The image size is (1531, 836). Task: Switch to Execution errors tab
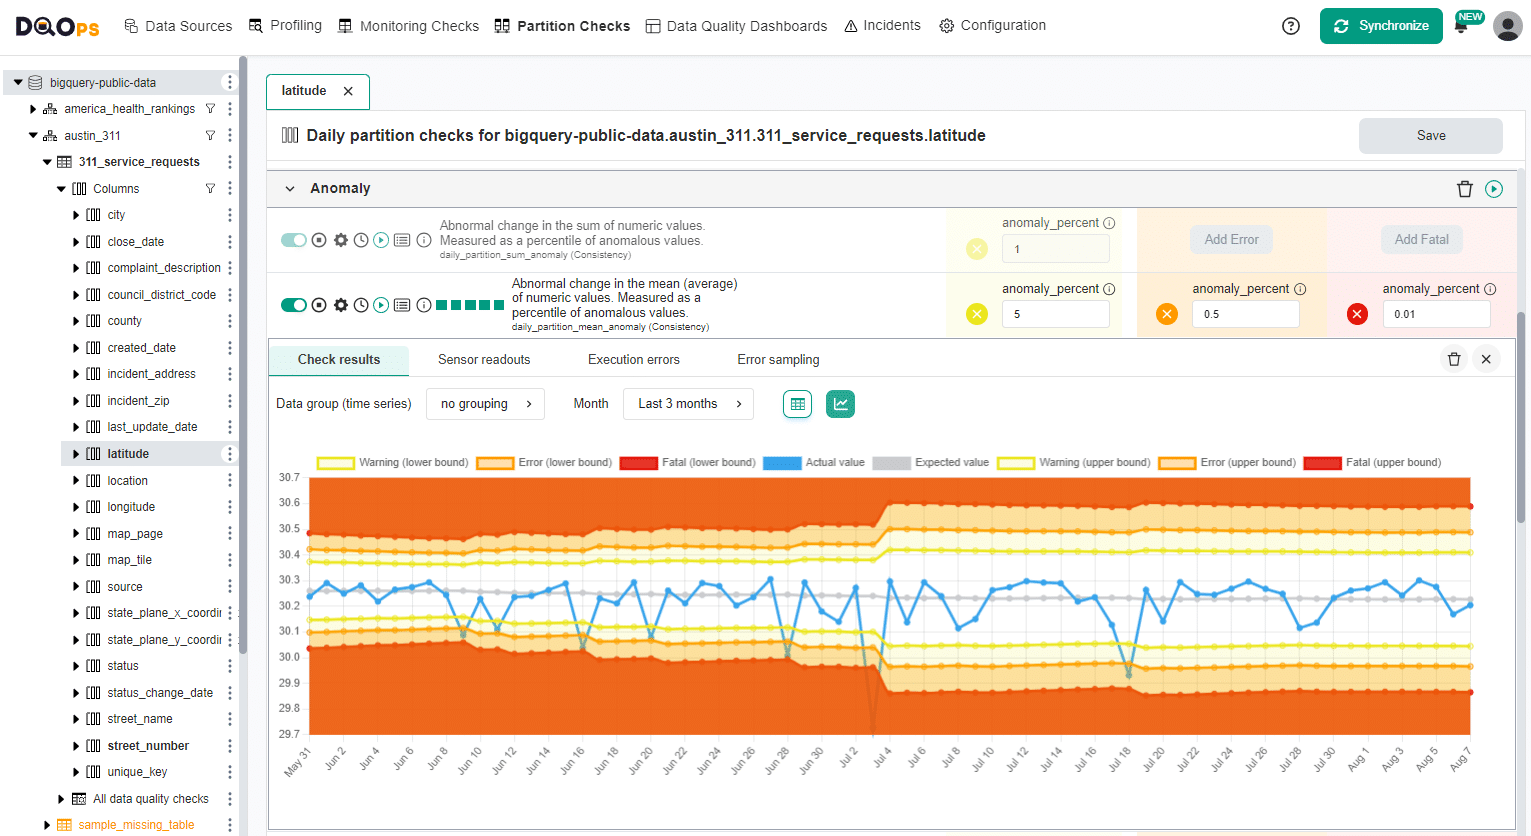click(634, 360)
